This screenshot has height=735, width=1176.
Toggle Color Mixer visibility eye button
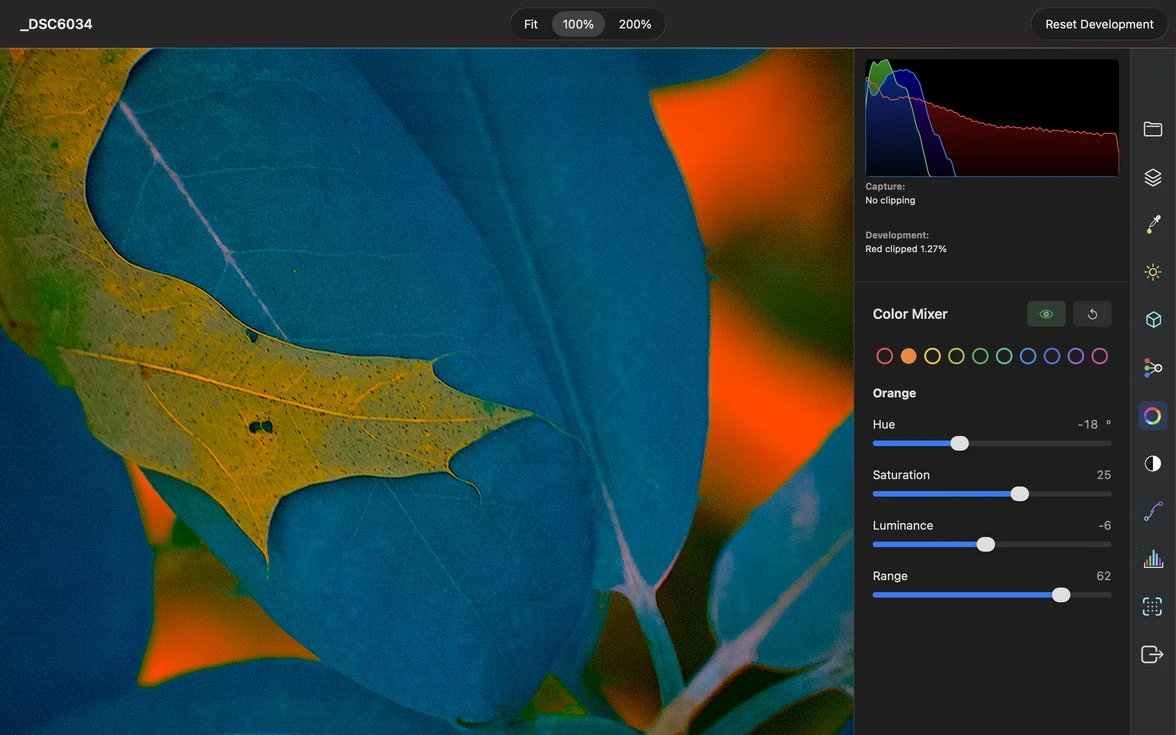(1046, 314)
